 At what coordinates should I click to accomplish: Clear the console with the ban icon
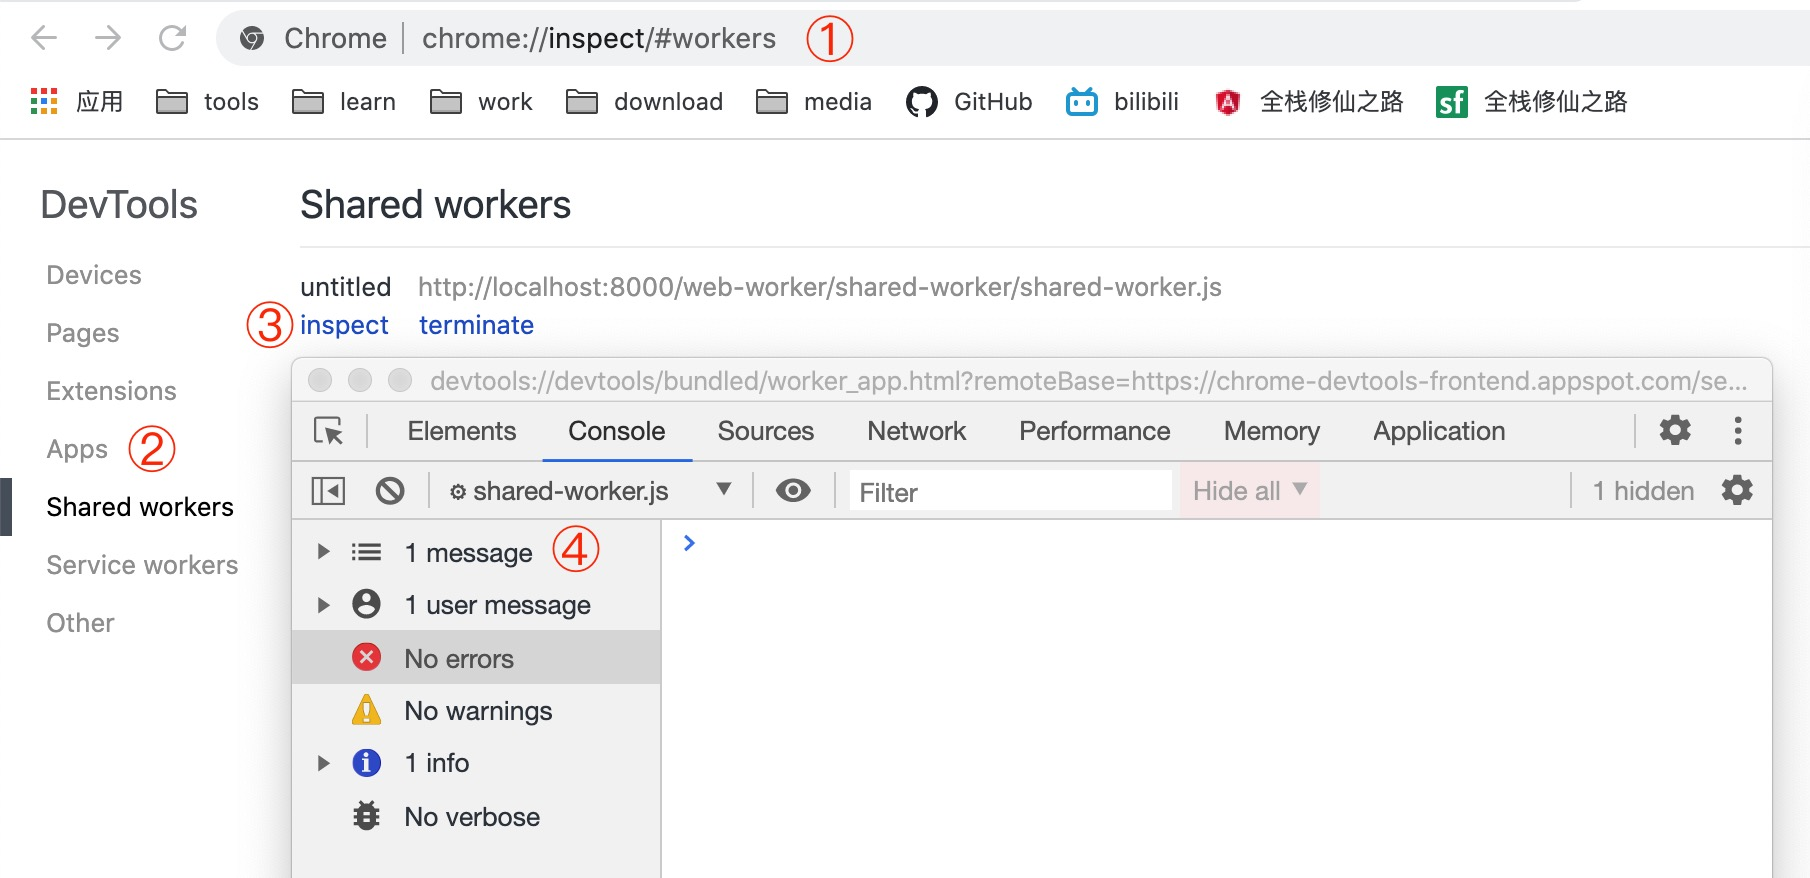[390, 491]
